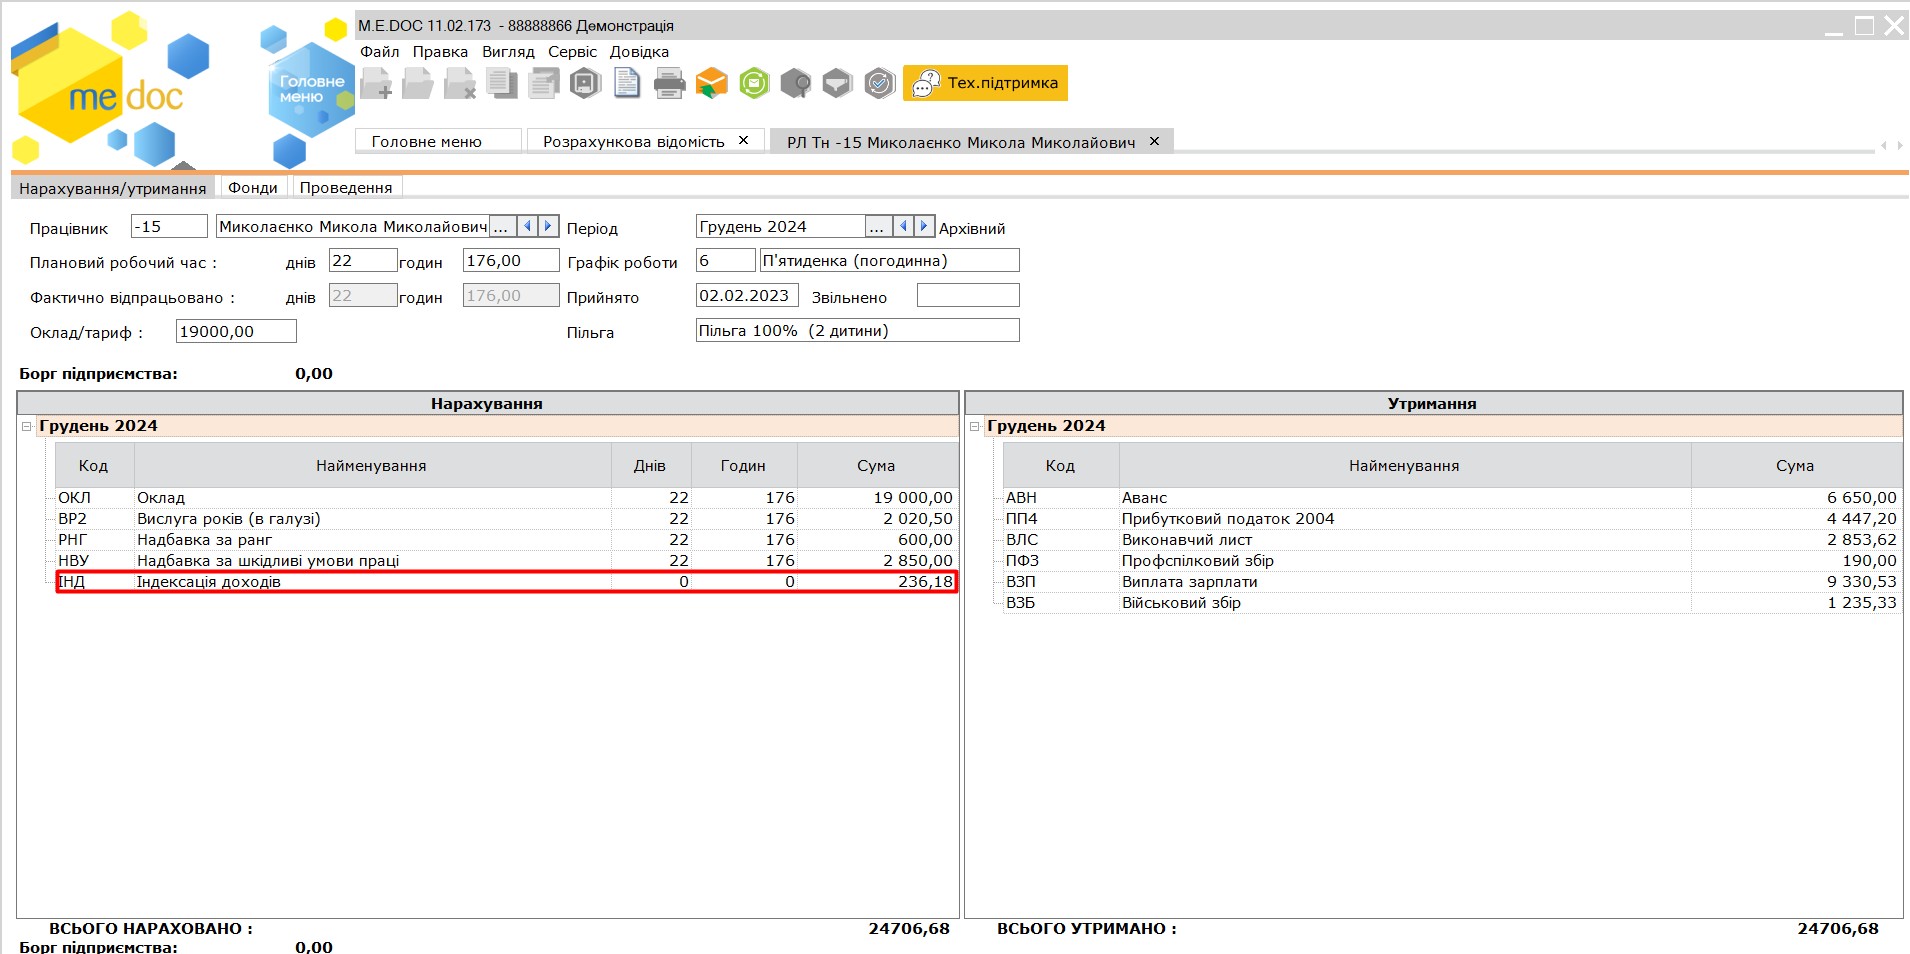Open period picker ellipsis button
Screen dimensions: 1910x954
click(x=877, y=227)
